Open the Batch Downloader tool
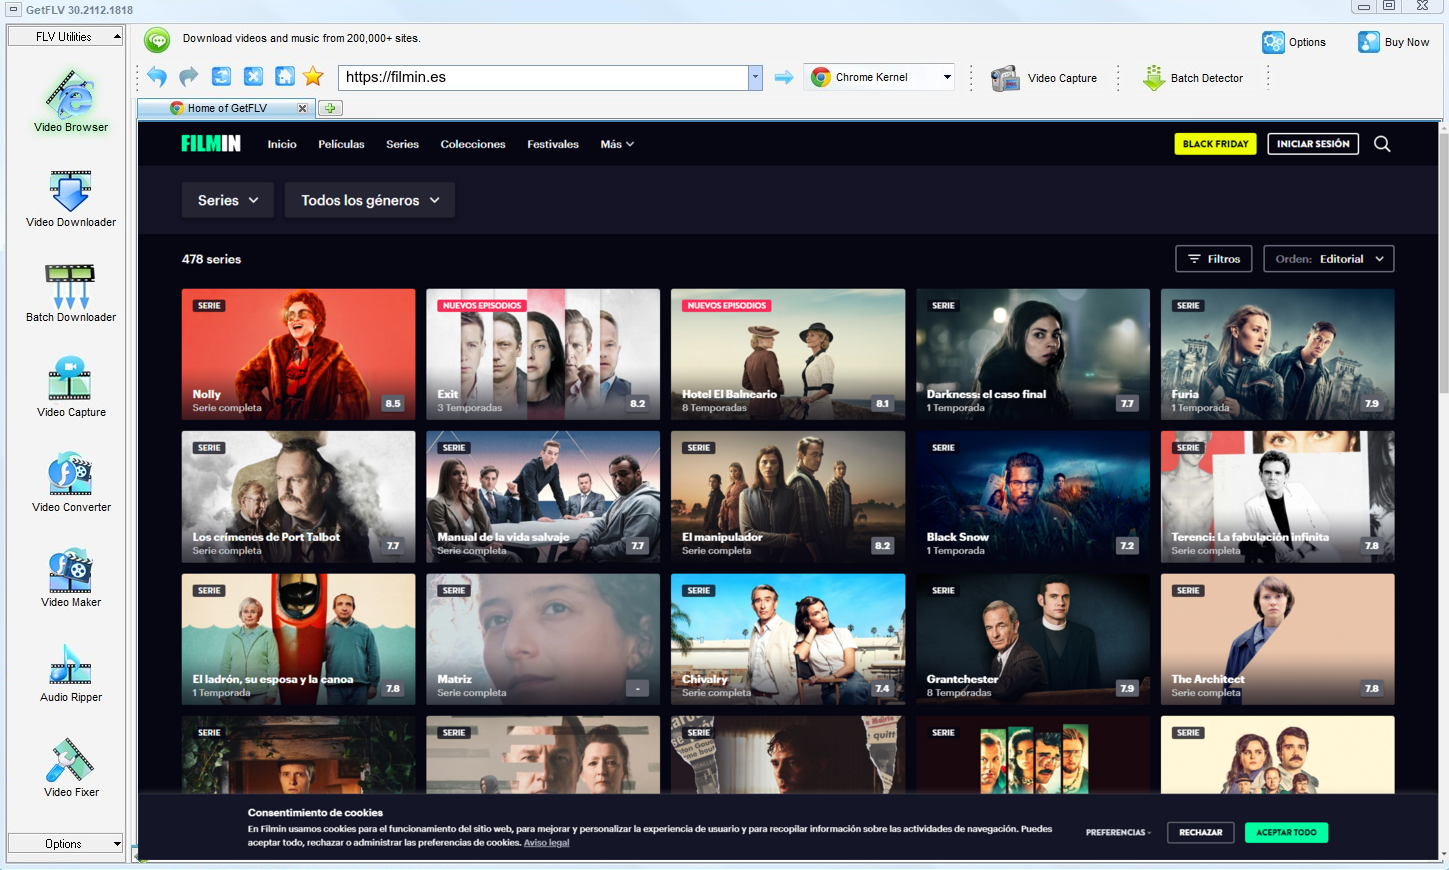 tap(71, 293)
